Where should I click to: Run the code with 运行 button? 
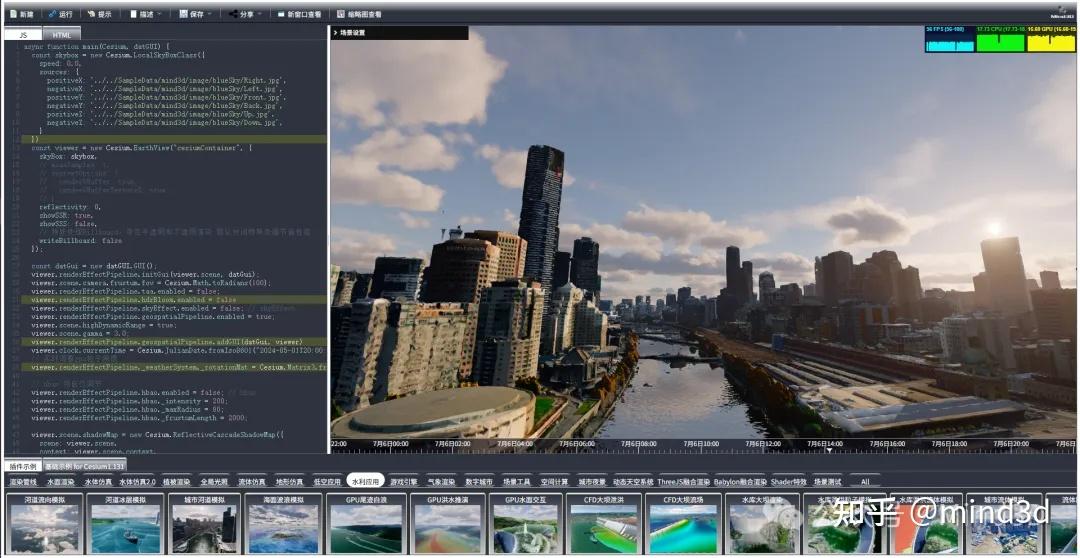click(x=60, y=15)
